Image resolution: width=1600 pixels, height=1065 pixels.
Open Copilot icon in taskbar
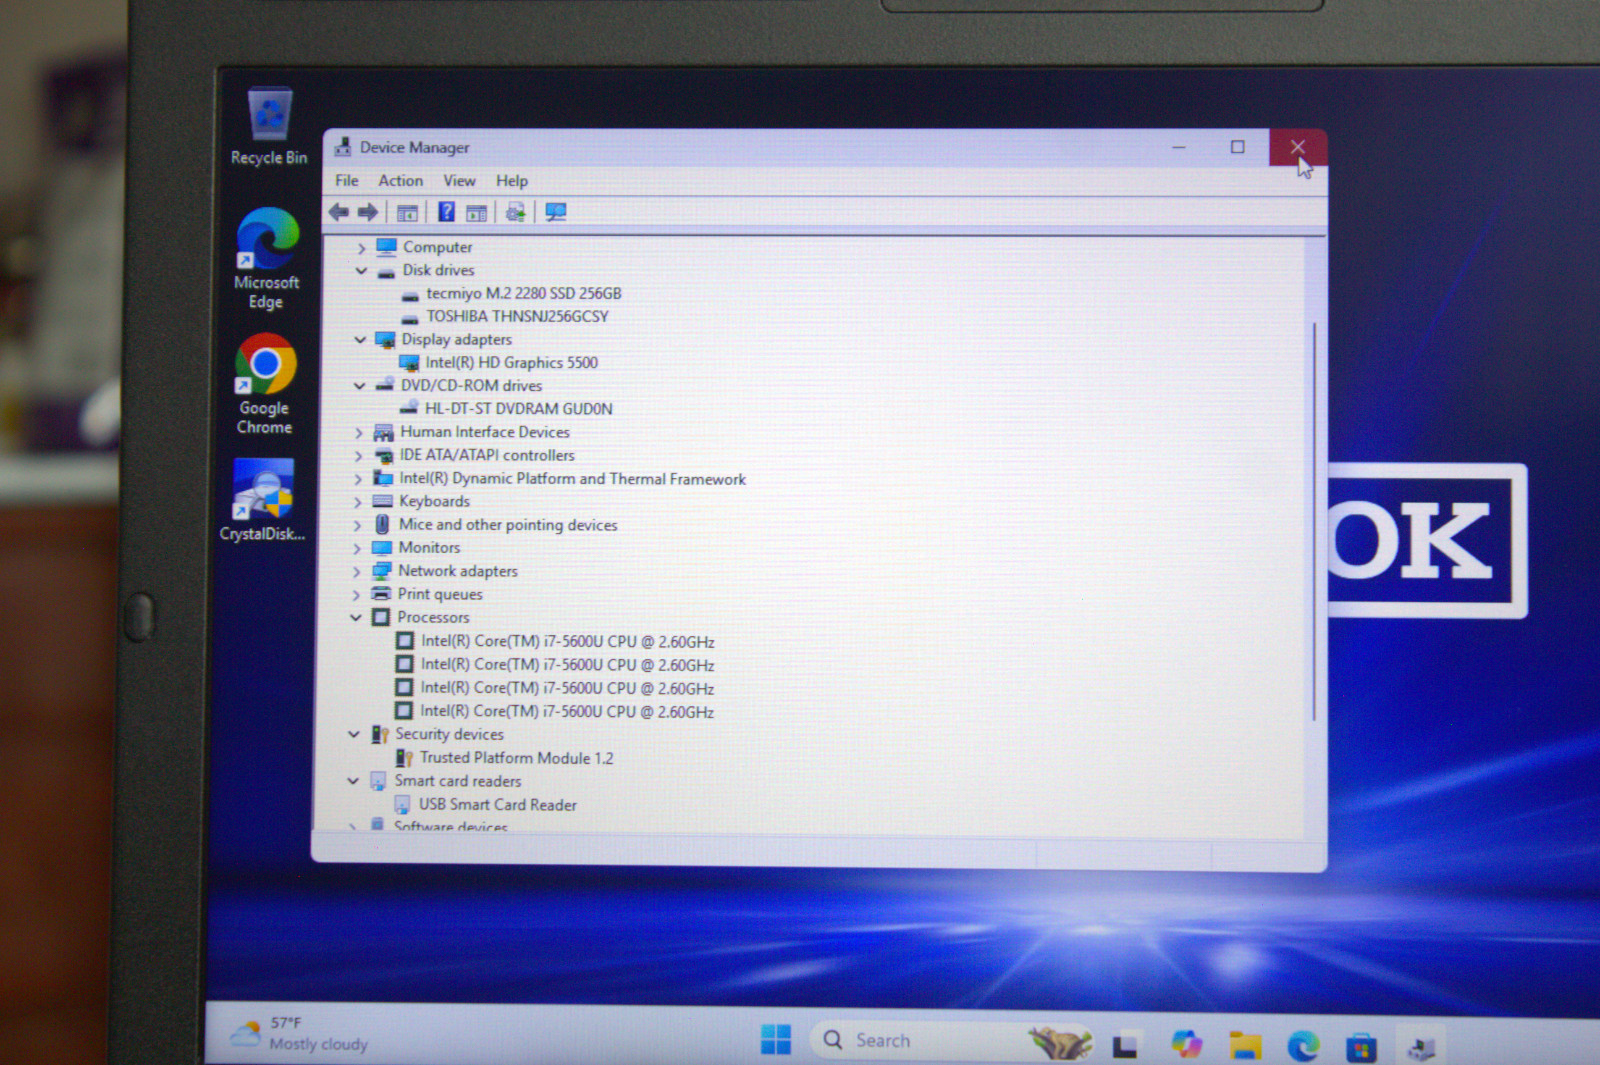(x=1186, y=1044)
